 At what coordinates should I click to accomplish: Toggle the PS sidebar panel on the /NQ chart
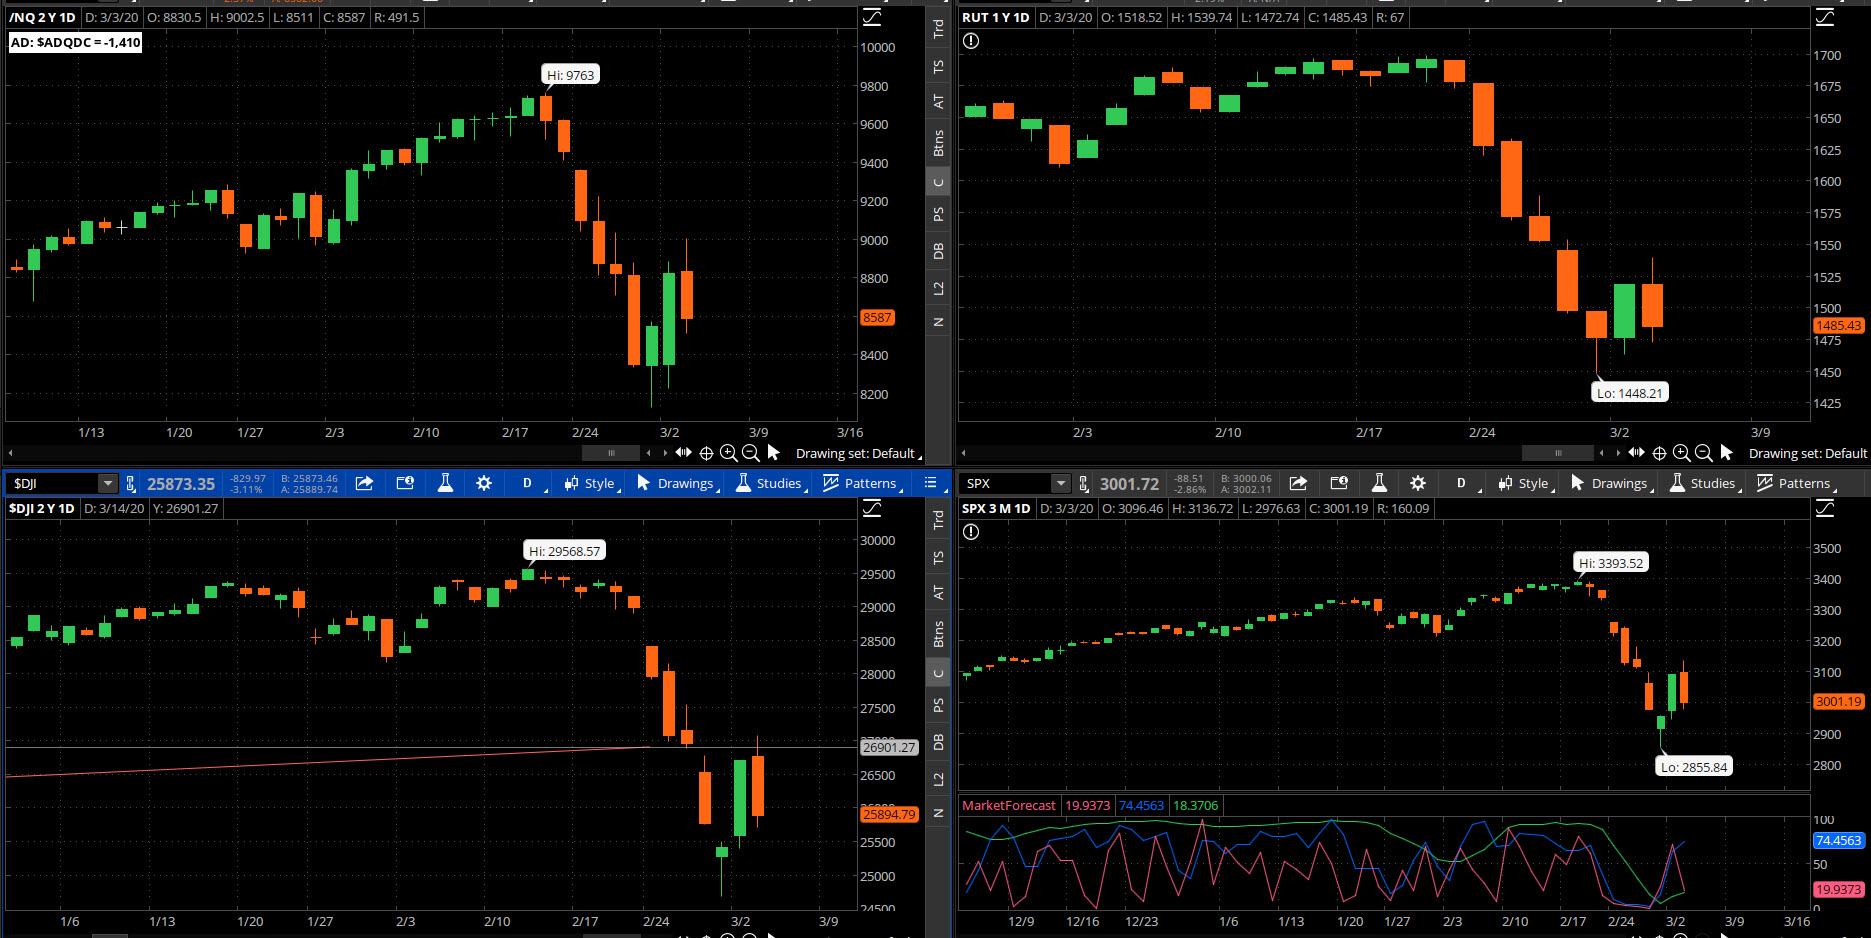[x=938, y=214]
